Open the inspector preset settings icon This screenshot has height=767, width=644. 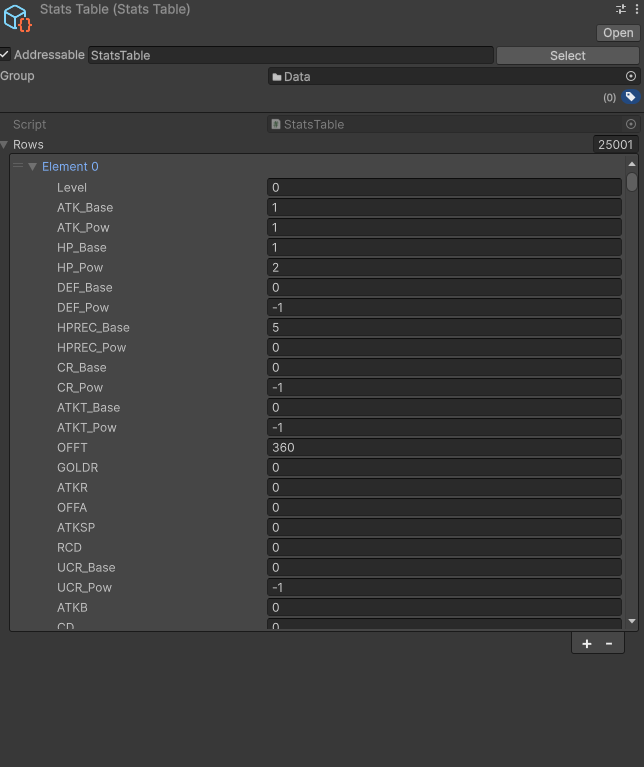point(621,9)
